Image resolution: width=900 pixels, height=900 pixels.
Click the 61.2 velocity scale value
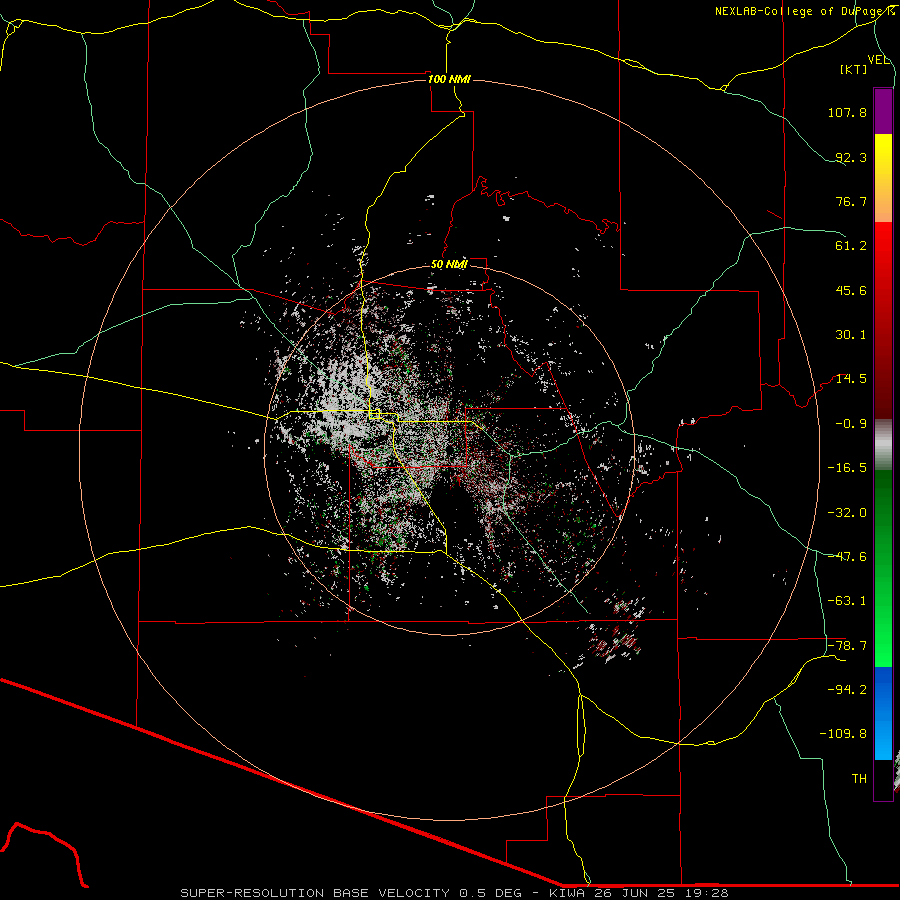tap(851, 246)
